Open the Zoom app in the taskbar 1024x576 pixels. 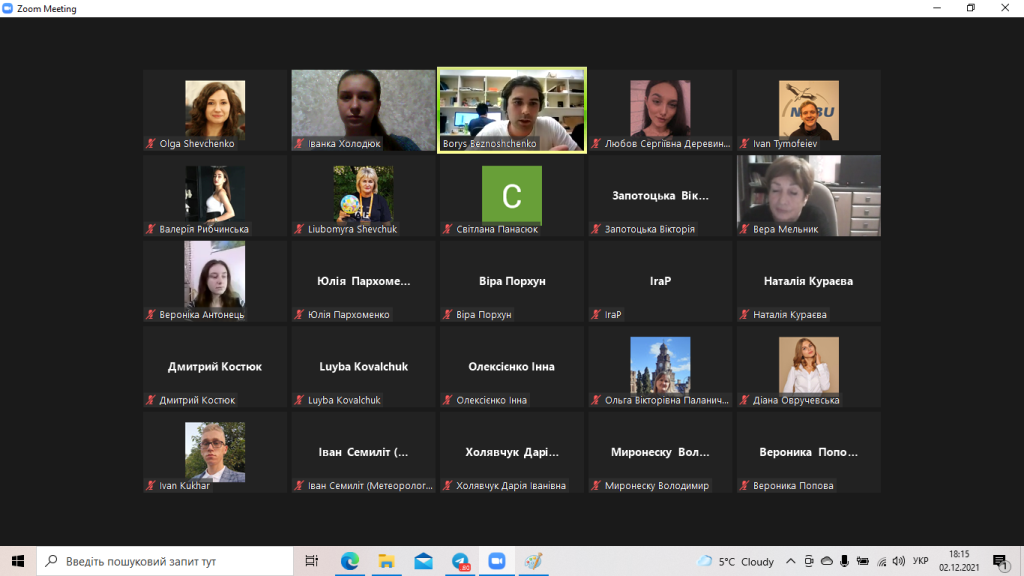(496, 561)
